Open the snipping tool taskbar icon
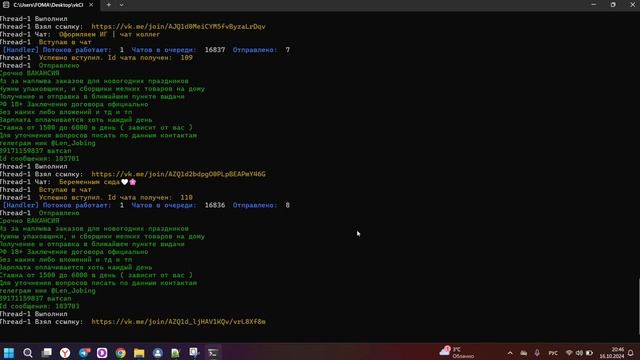Image resolution: width=640 pixels, height=360 pixels. 194,353
